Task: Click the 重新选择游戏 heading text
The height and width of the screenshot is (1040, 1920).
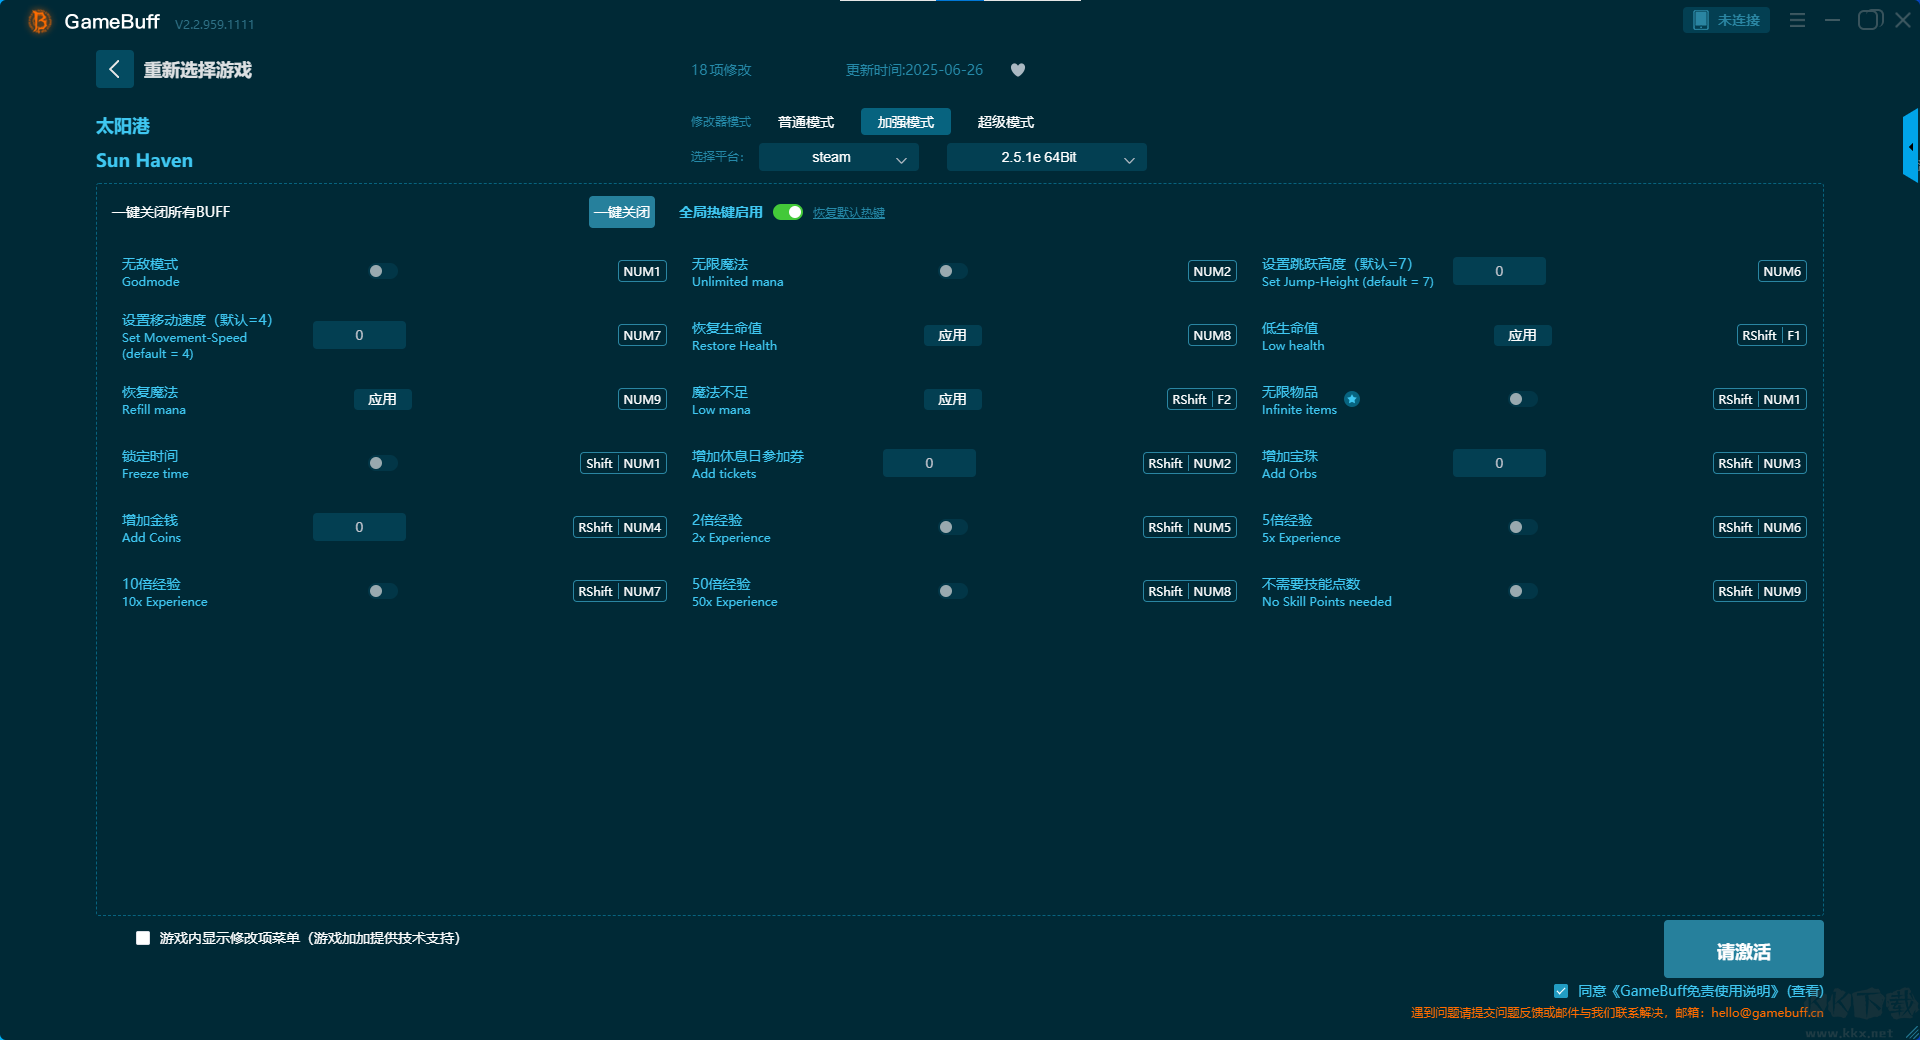Action: coord(198,70)
